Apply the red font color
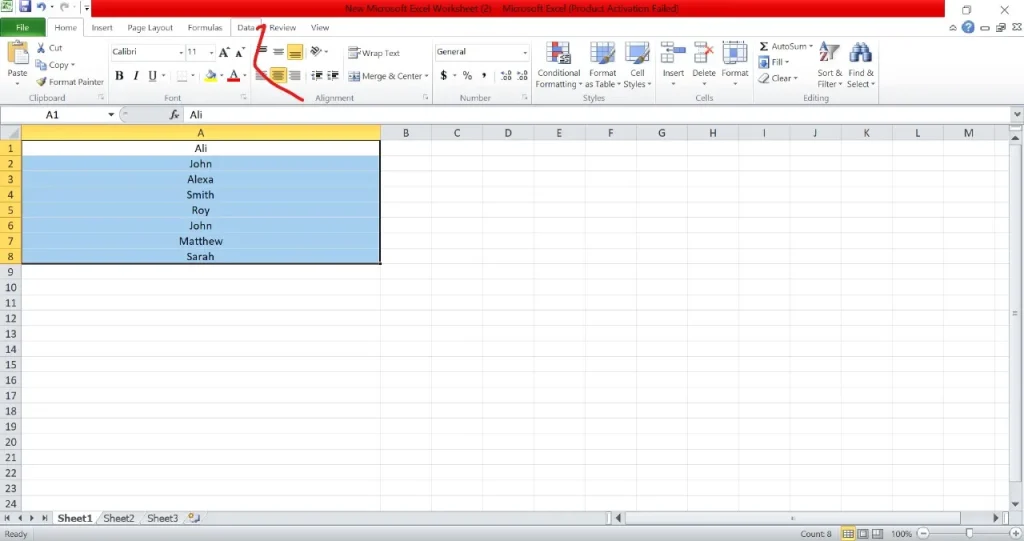1024x541 pixels. click(233, 76)
